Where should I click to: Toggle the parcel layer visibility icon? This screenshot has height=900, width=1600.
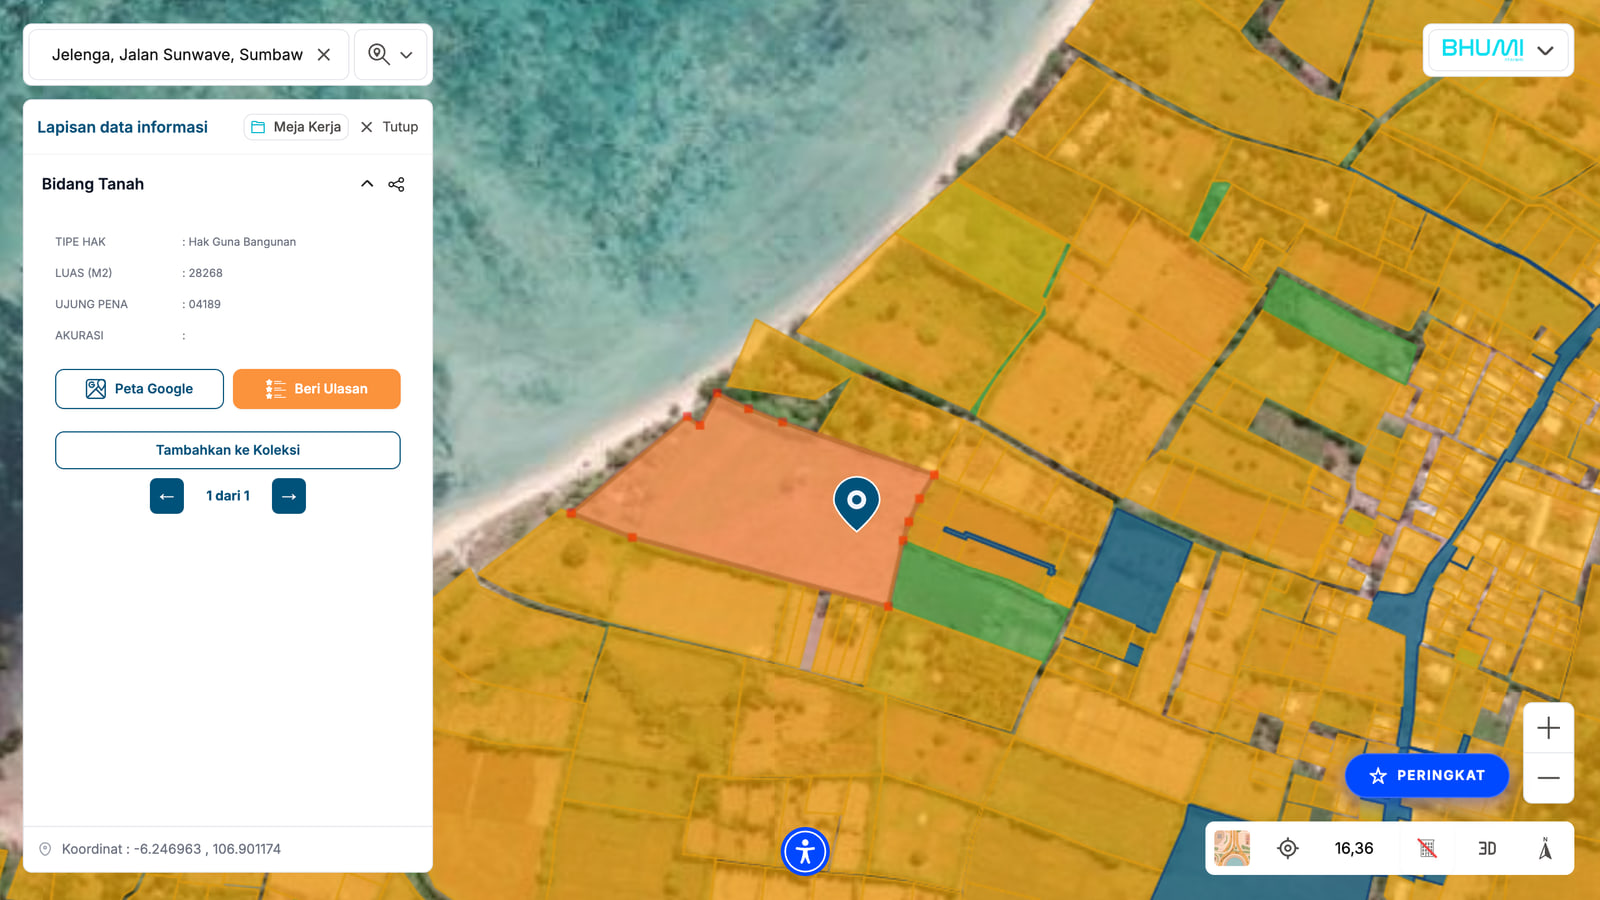click(1427, 848)
